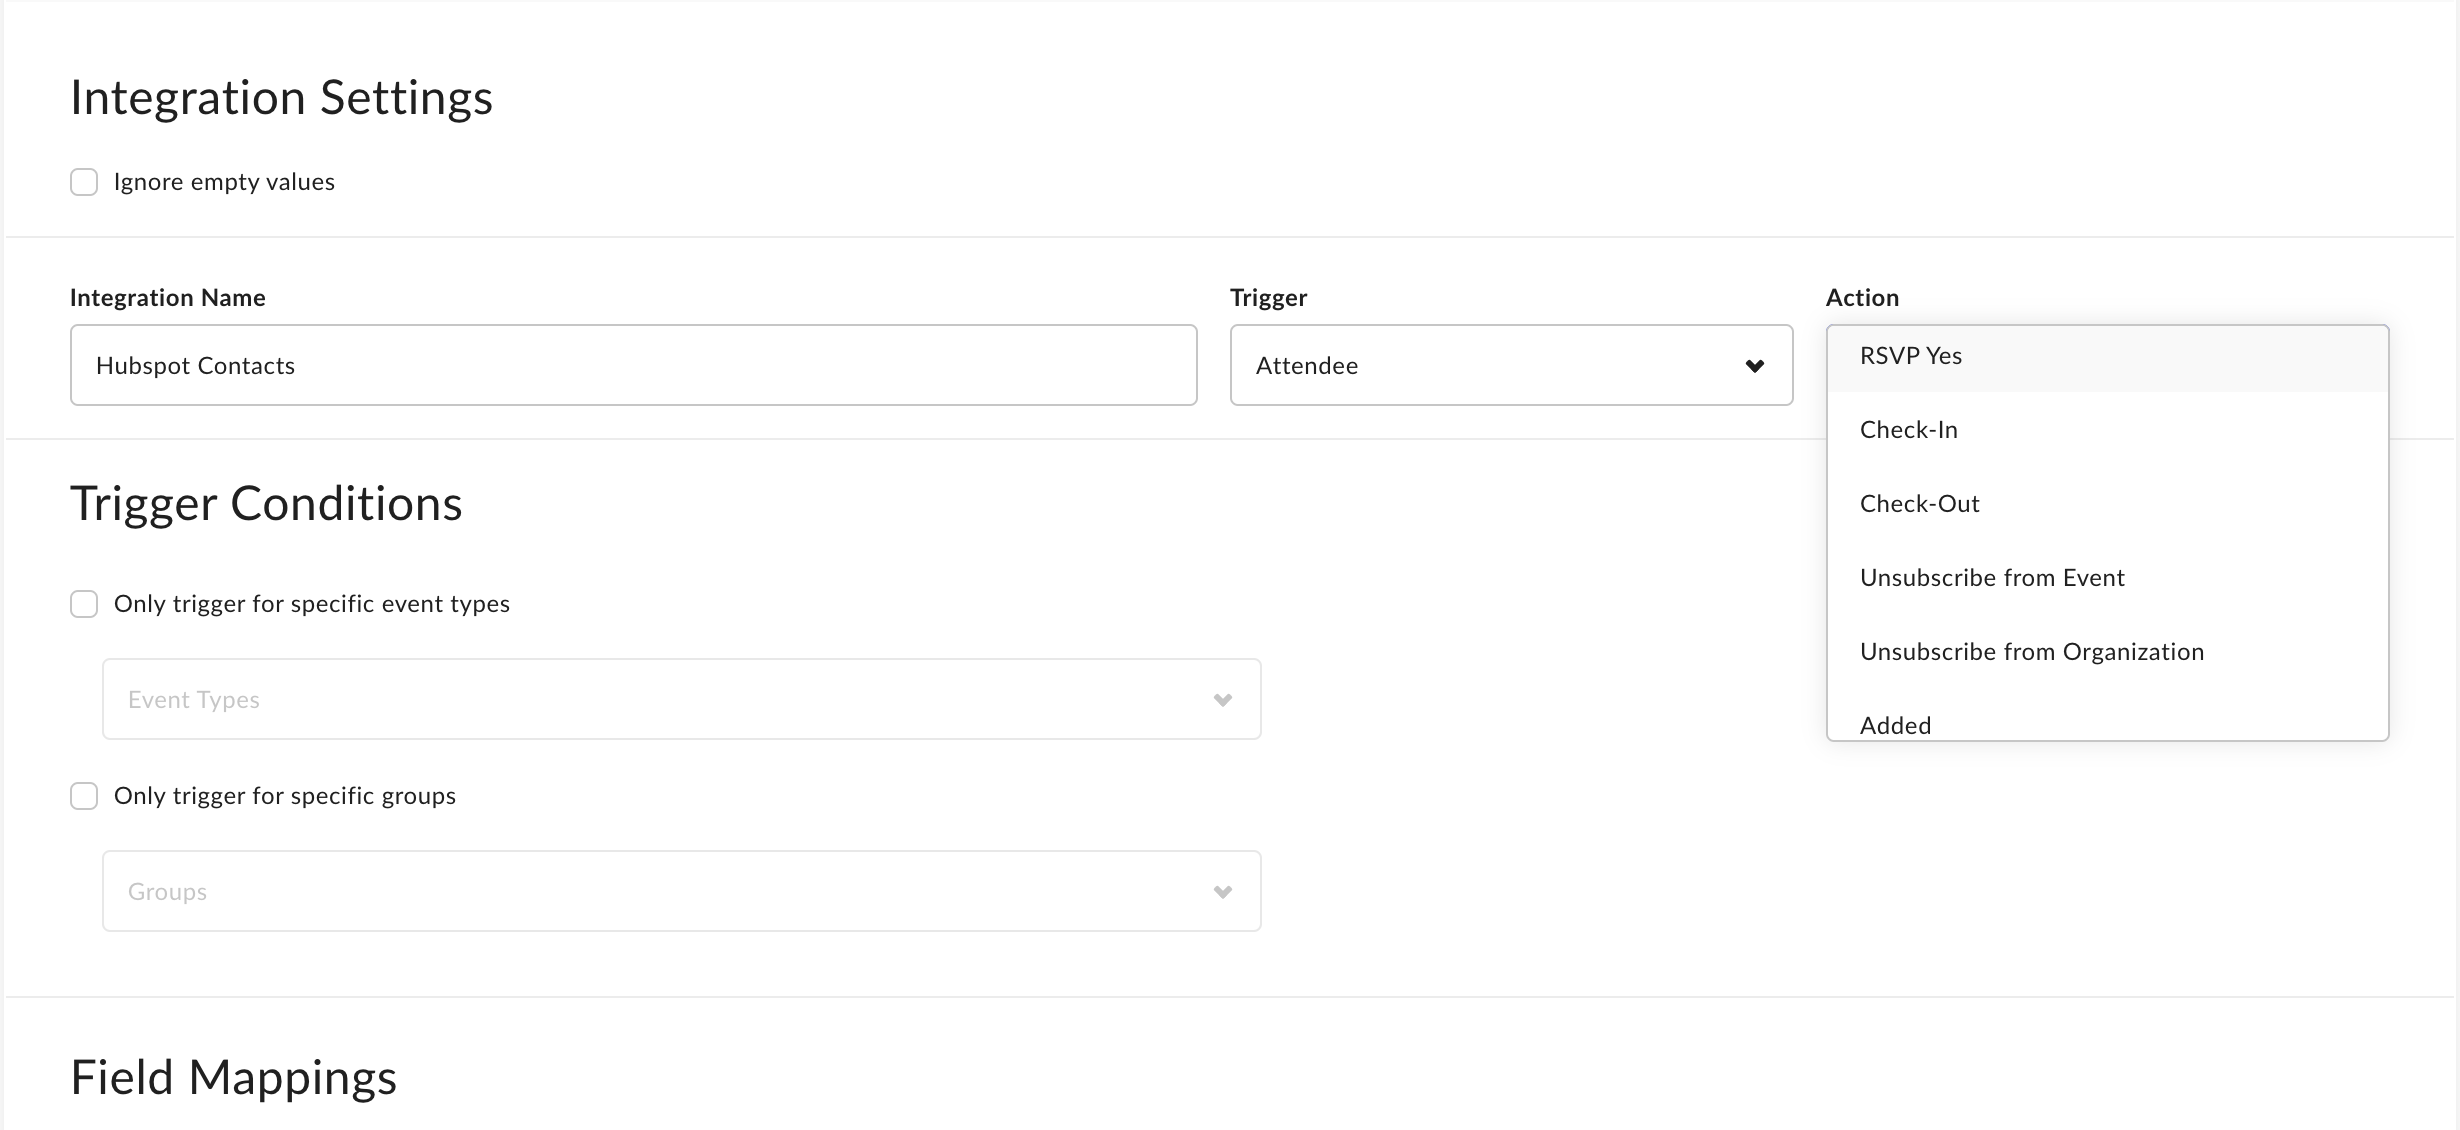Select RSVP Yes from Action list

[x=2107, y=356]
